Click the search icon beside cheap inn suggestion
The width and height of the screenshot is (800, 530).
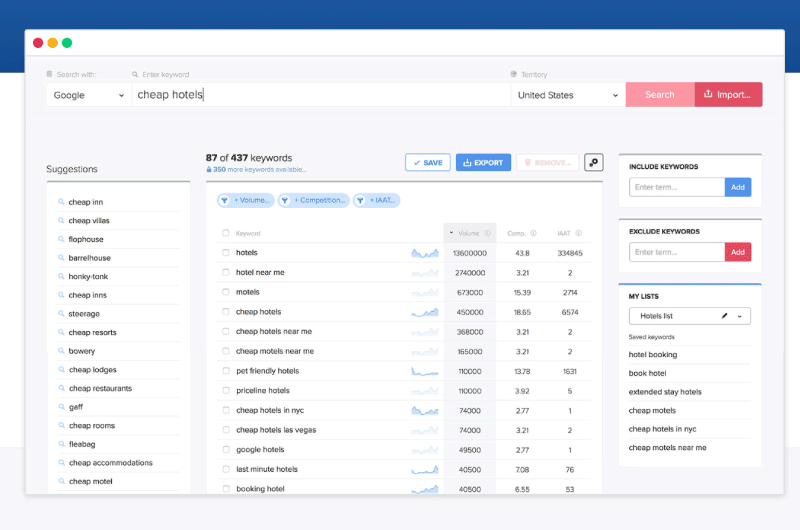61,202
